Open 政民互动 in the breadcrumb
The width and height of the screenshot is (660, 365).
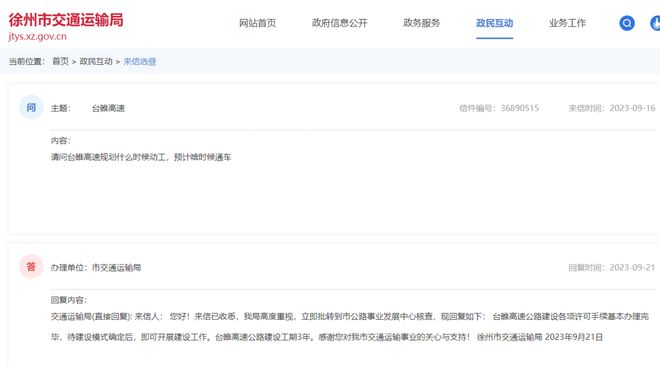pos(96,61)
